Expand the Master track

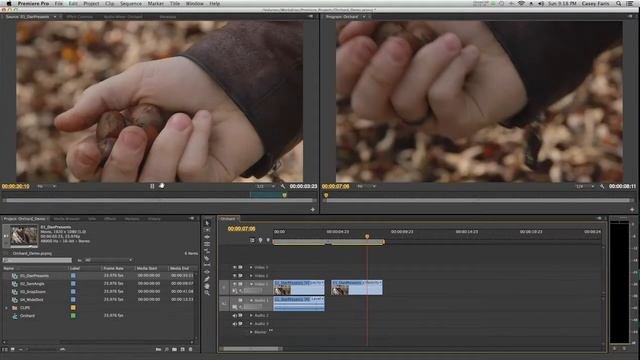pyautogui.click(x=251, y=332)
